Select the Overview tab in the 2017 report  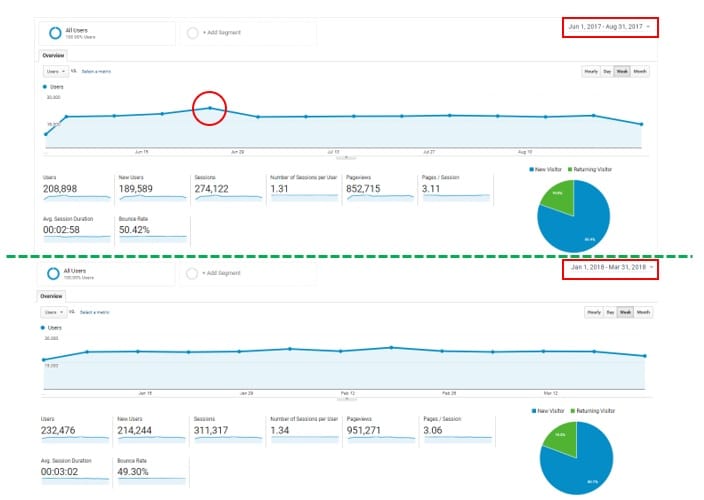click(51, 56)
